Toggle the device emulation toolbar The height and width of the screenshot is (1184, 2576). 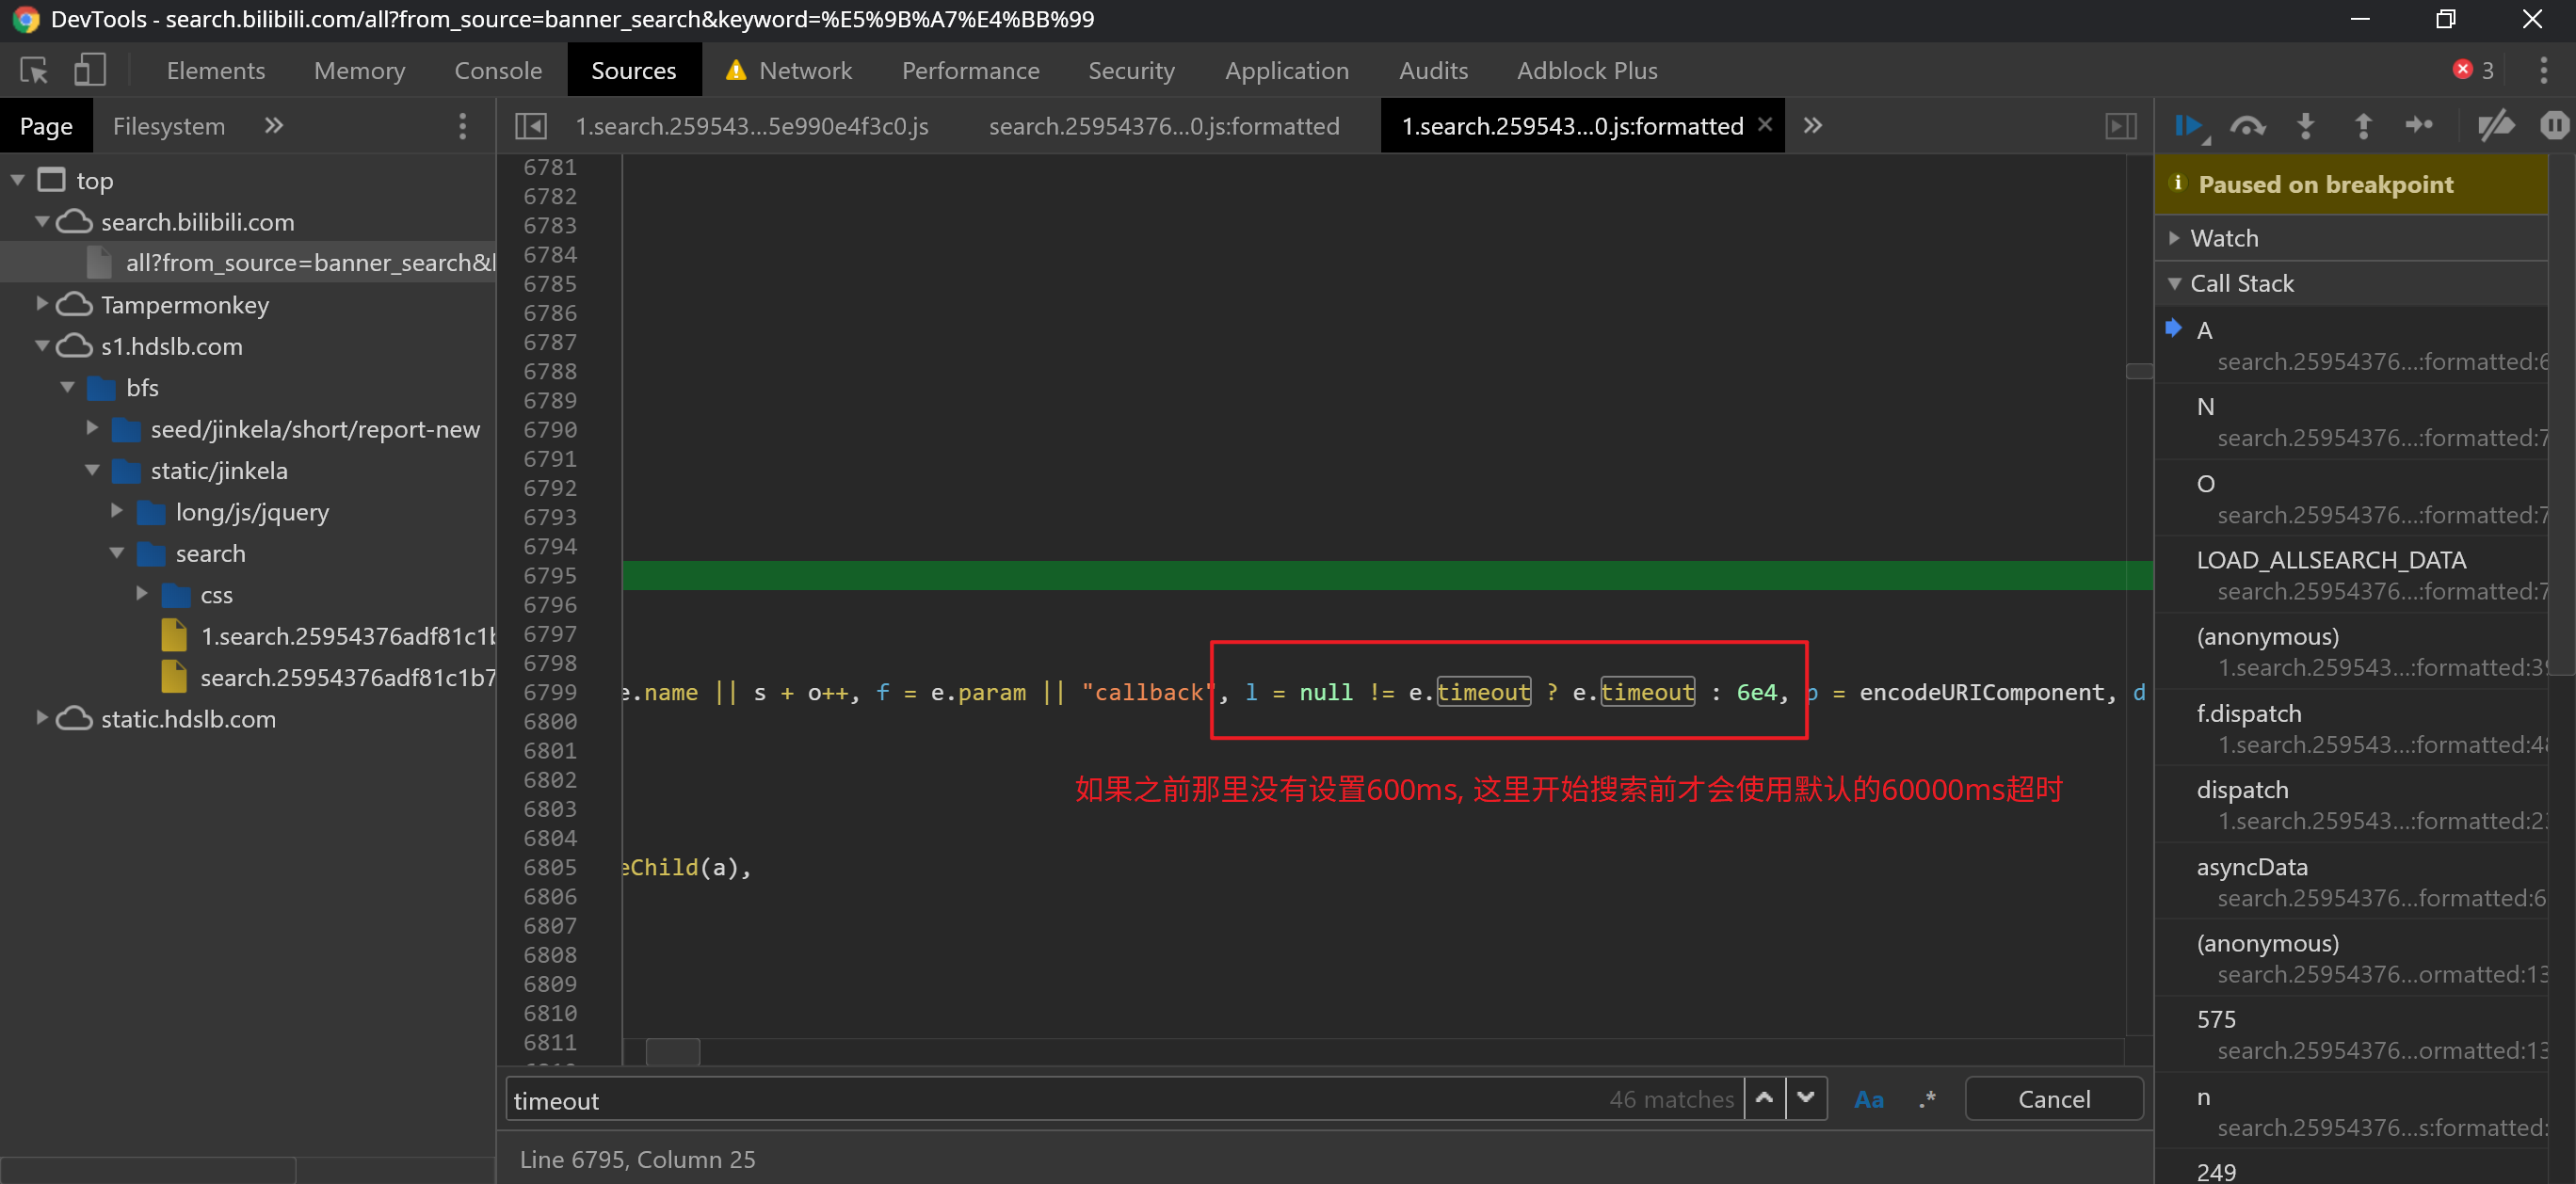coord(89,69)
